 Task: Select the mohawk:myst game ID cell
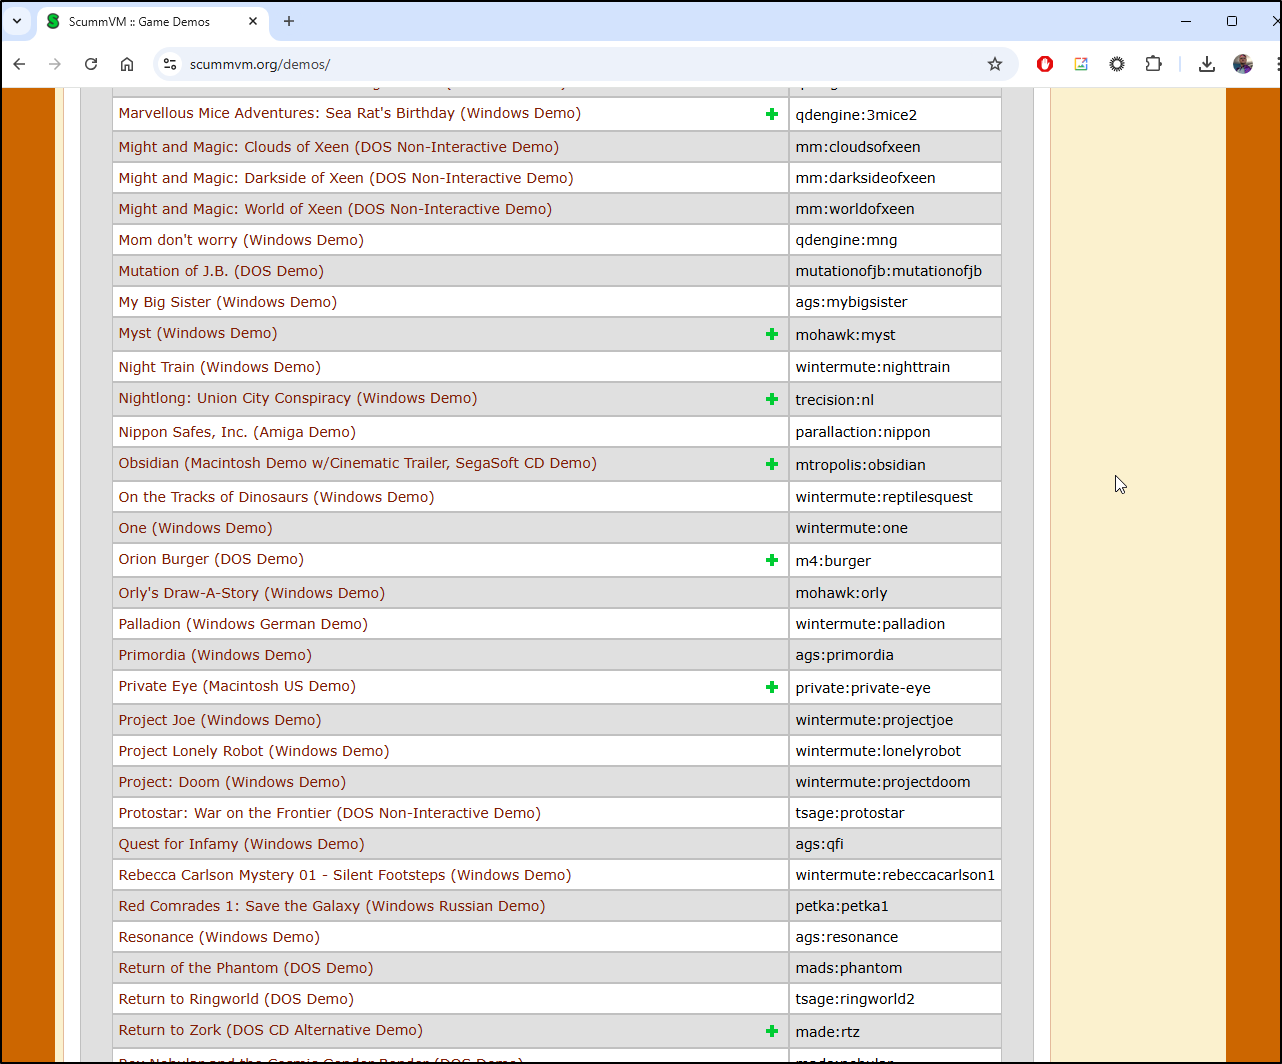click(895, 335)
